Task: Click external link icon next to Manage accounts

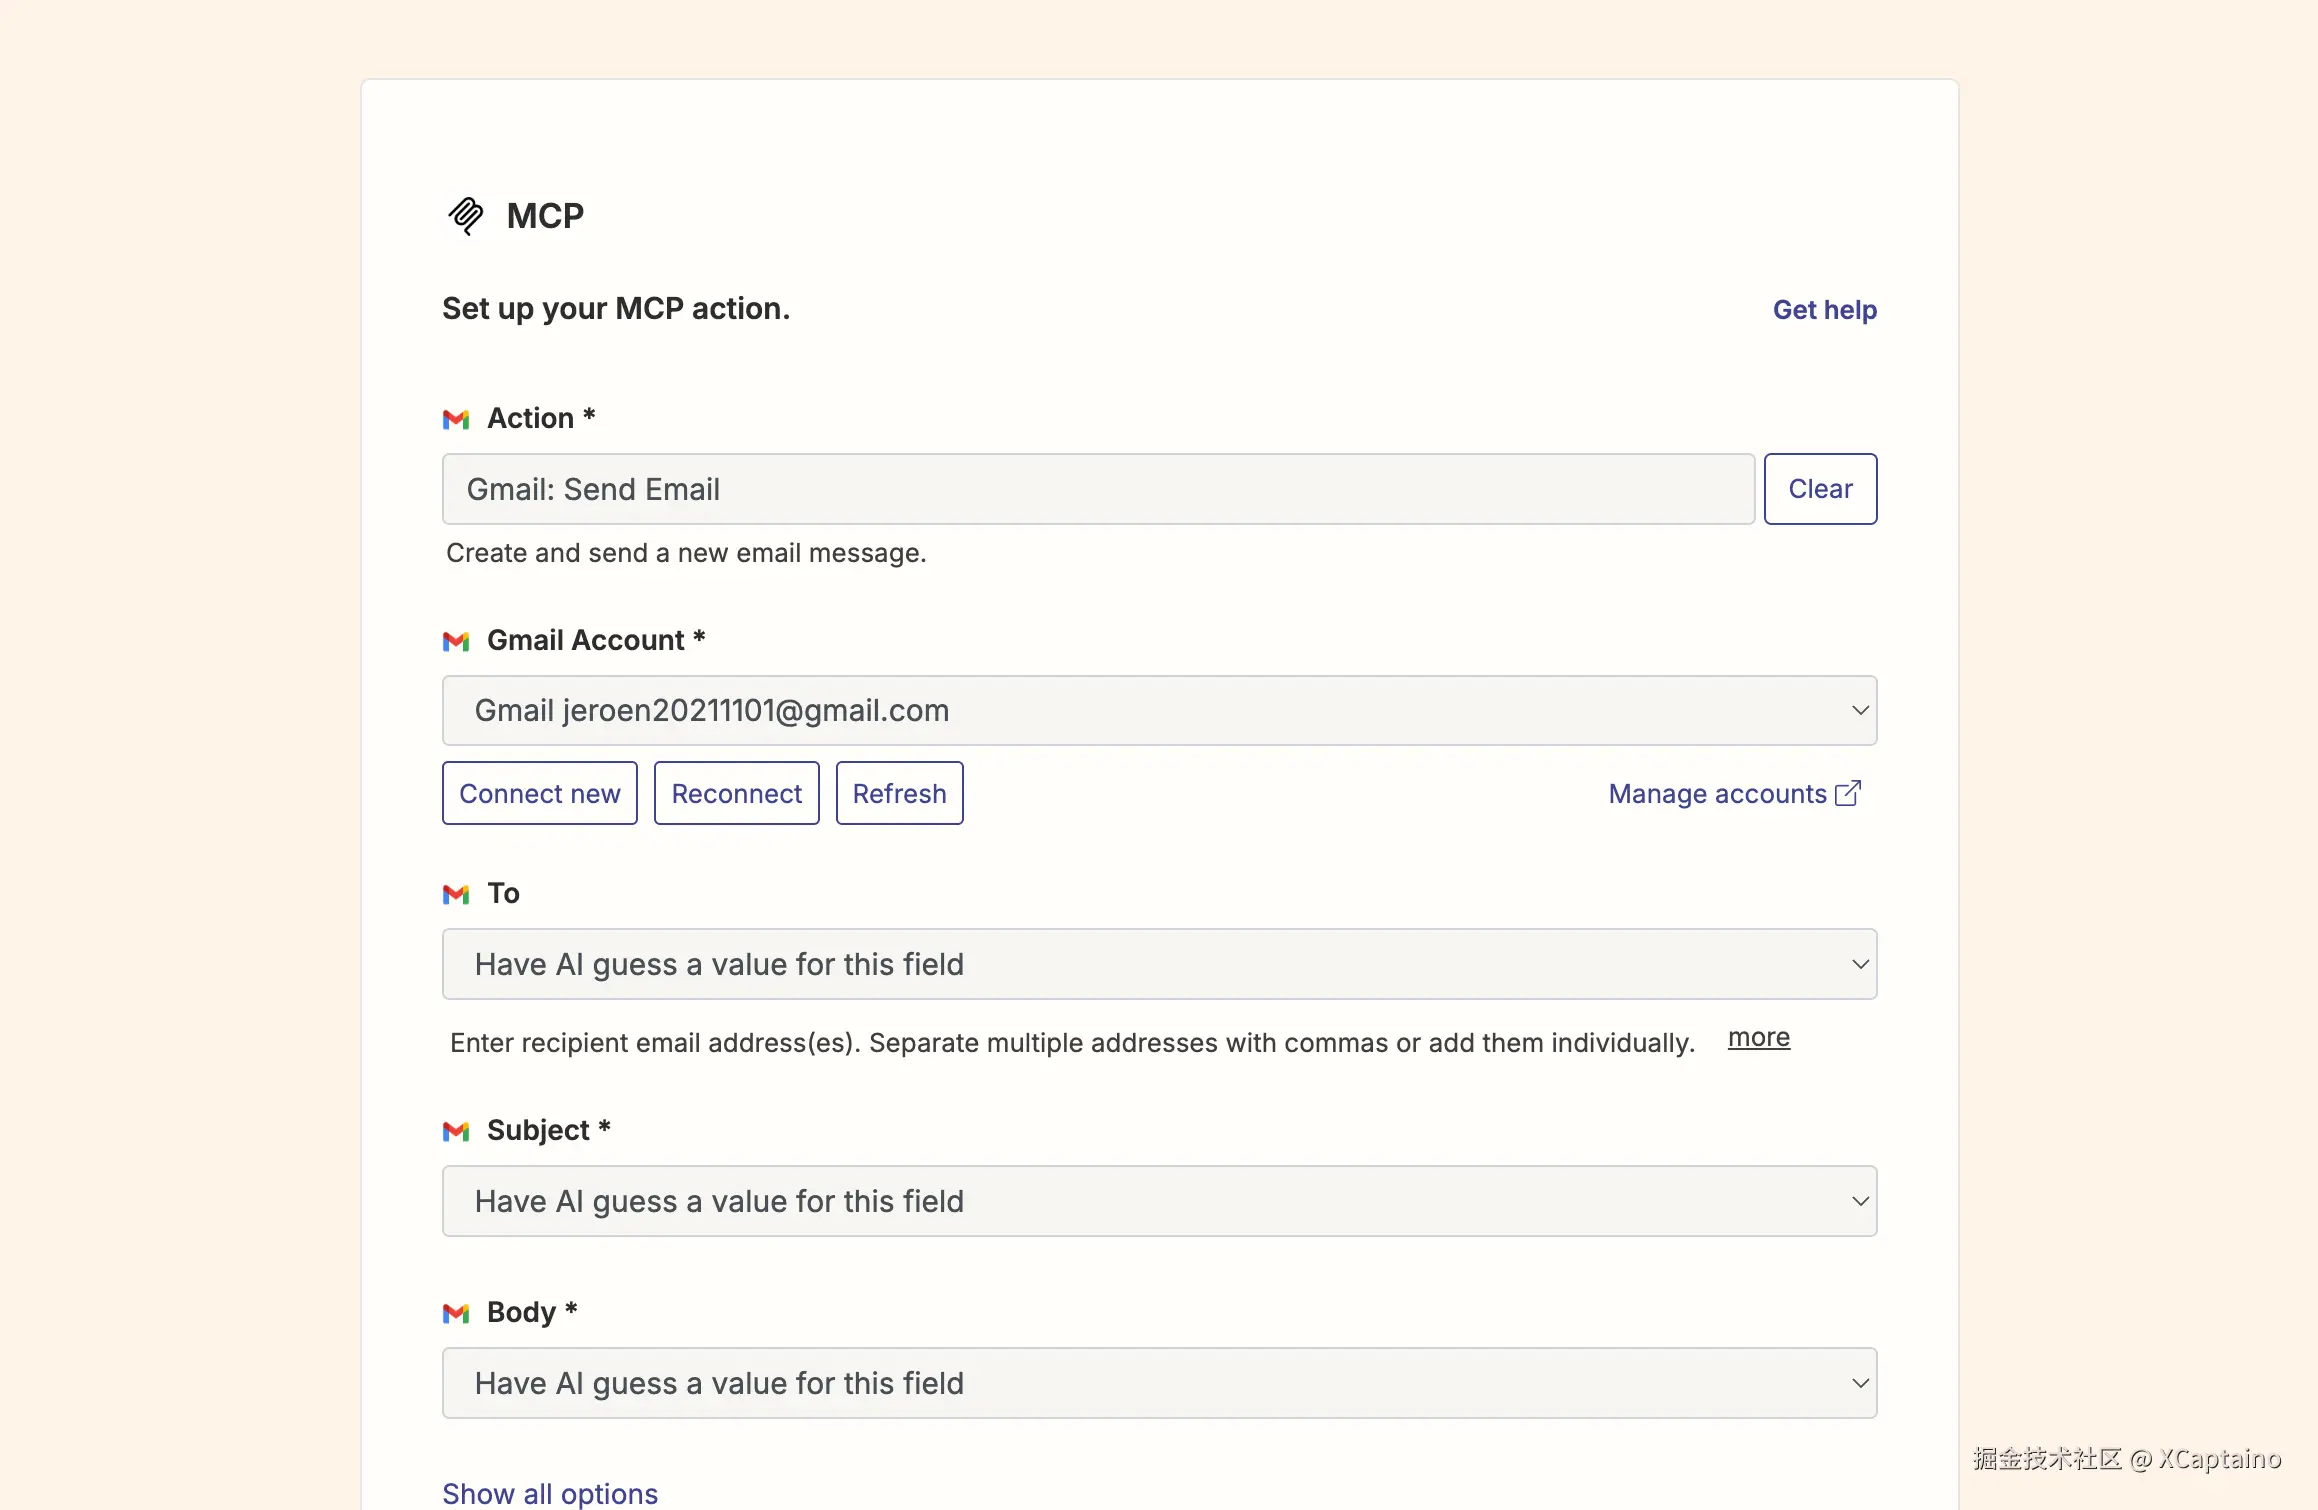Action: pyautogui.click(x=1848, y=793)
